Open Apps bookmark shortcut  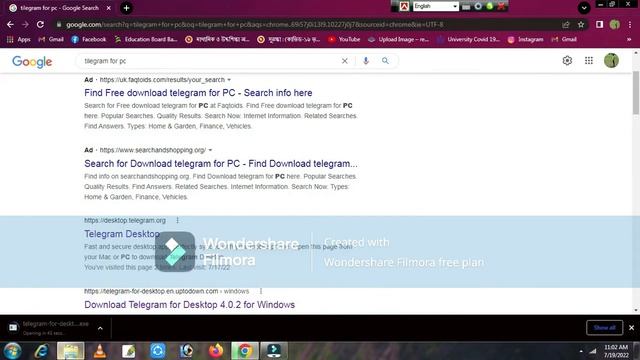click(x=19, y=40)
